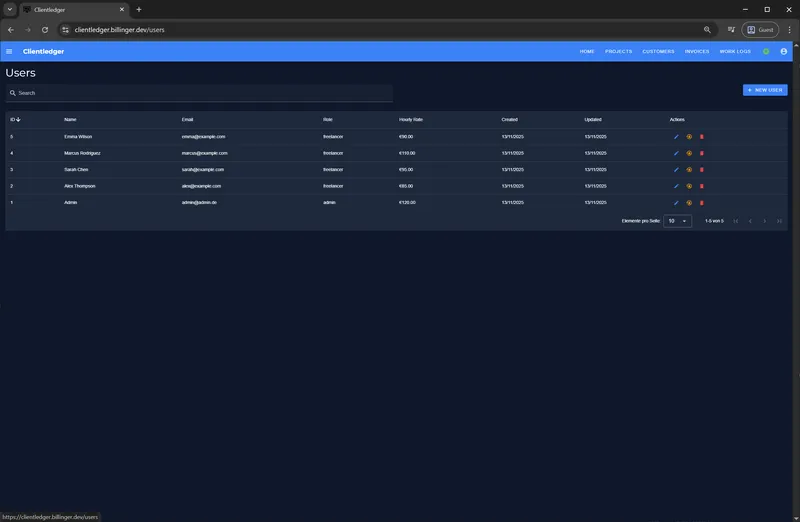
Task: Open a new browser tab
Action: click(x=139, y=9)
